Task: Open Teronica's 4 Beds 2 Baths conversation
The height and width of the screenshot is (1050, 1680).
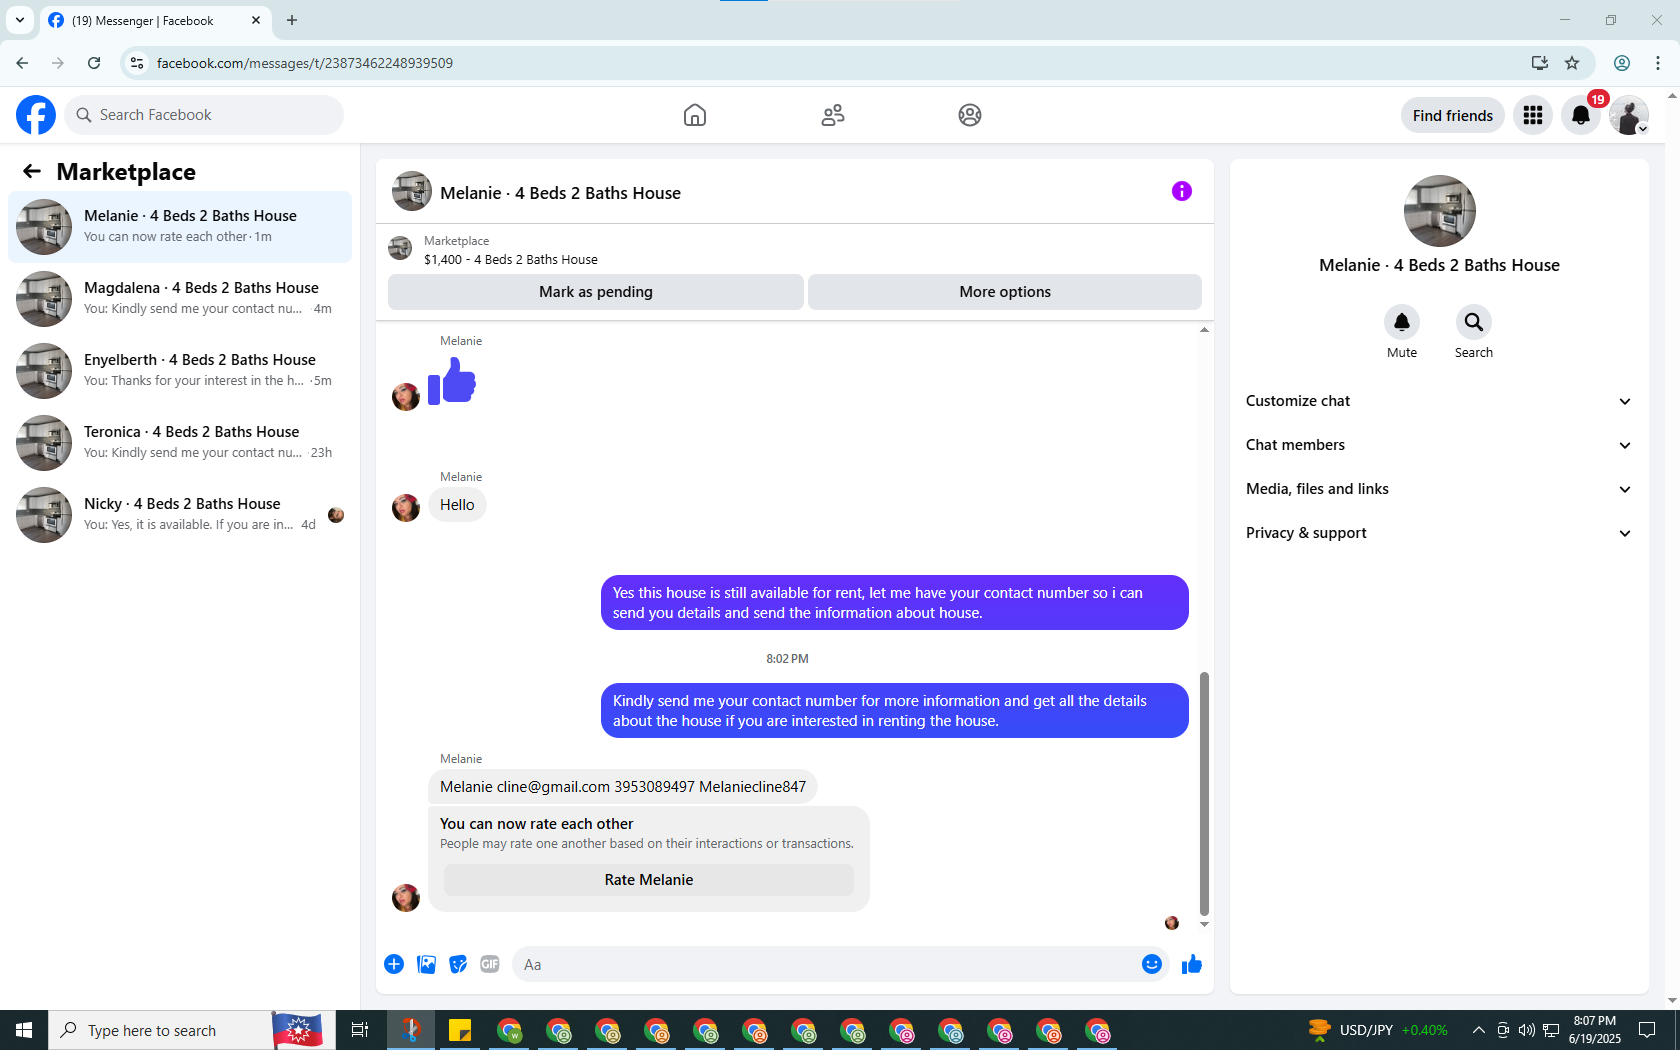Action: point(180,443)
